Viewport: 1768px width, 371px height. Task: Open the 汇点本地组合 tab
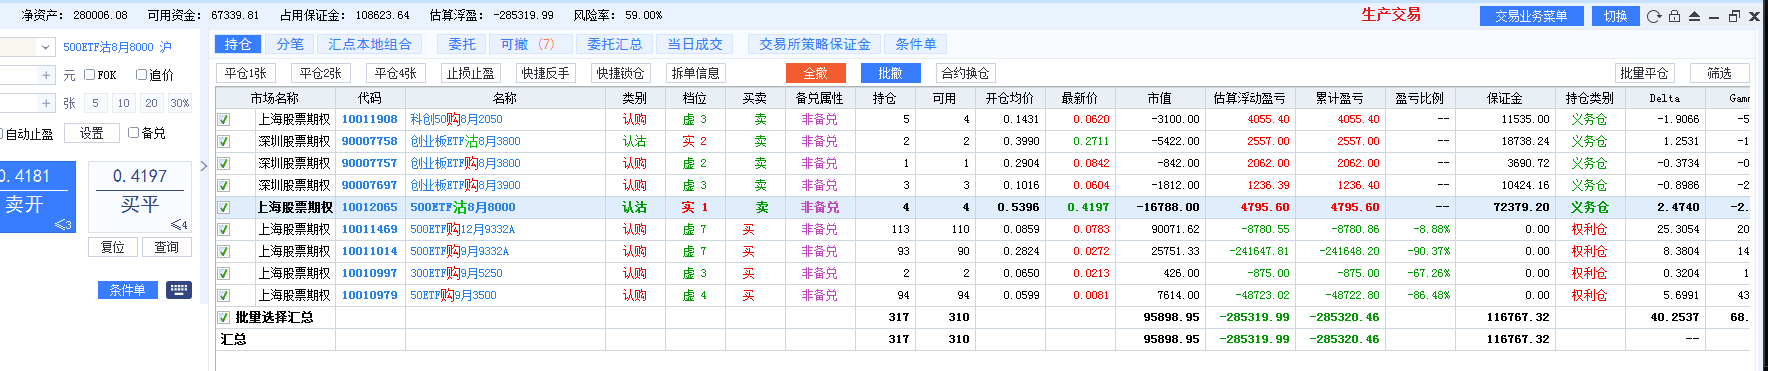pos(370,44)
